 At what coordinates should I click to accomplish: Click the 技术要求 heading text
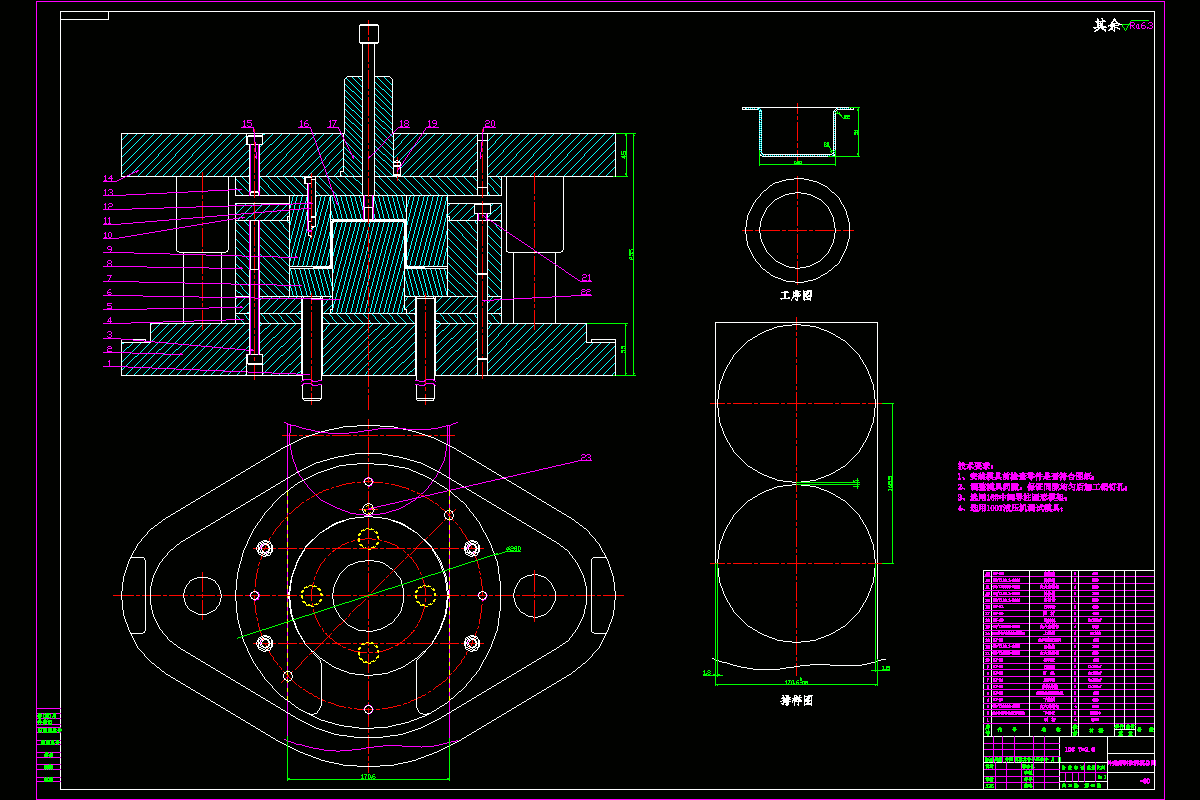[x=975, y=466]
